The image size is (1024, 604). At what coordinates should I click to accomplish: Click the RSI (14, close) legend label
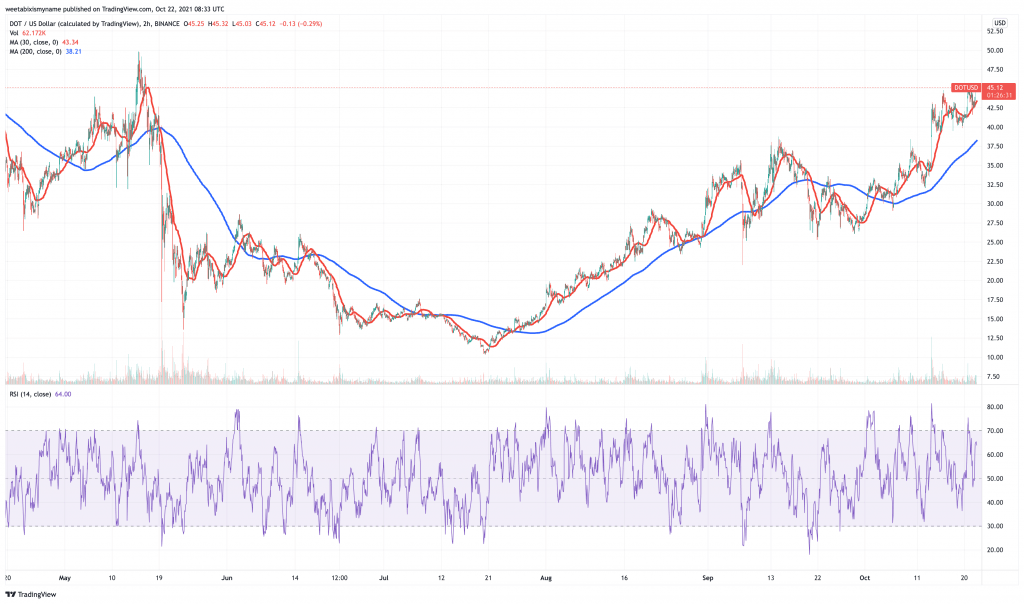30,394
